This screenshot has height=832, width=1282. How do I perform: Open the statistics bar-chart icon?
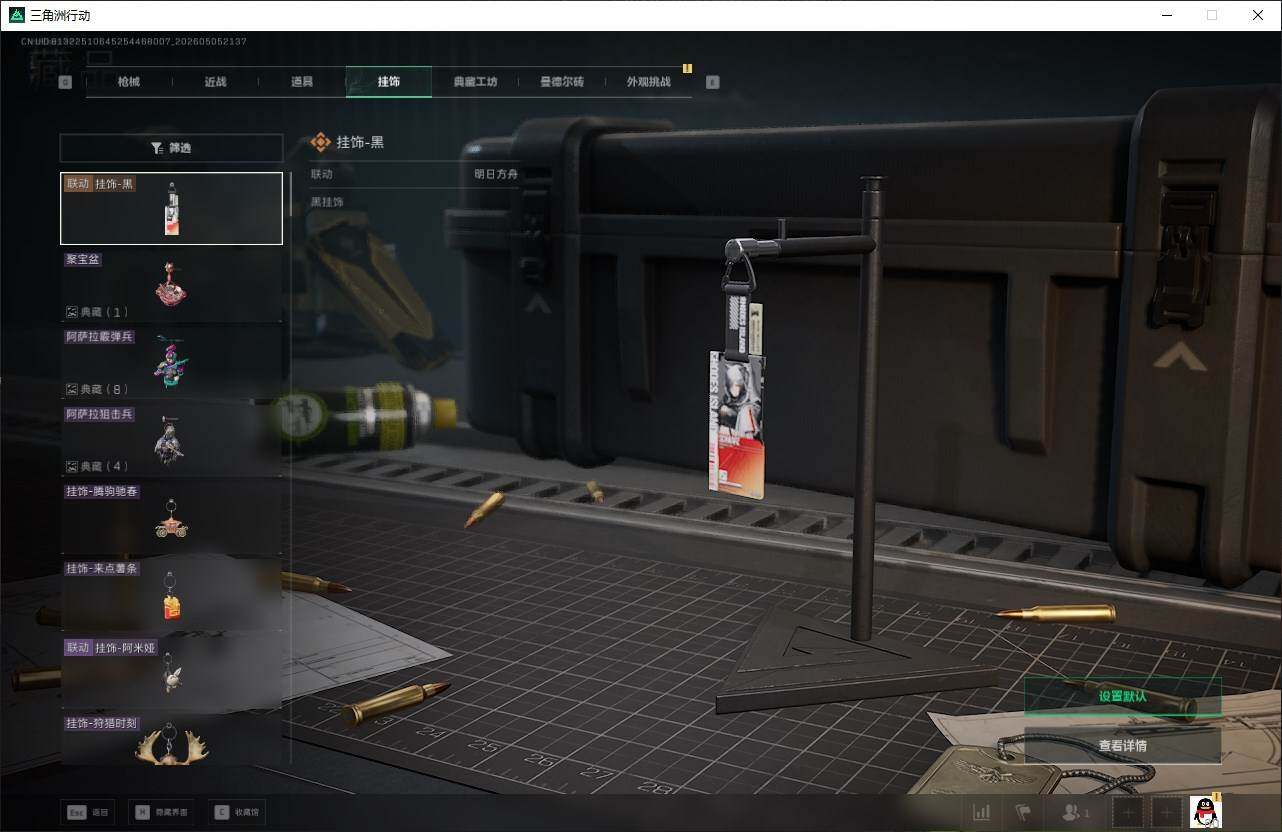click(x=982, y=812)
